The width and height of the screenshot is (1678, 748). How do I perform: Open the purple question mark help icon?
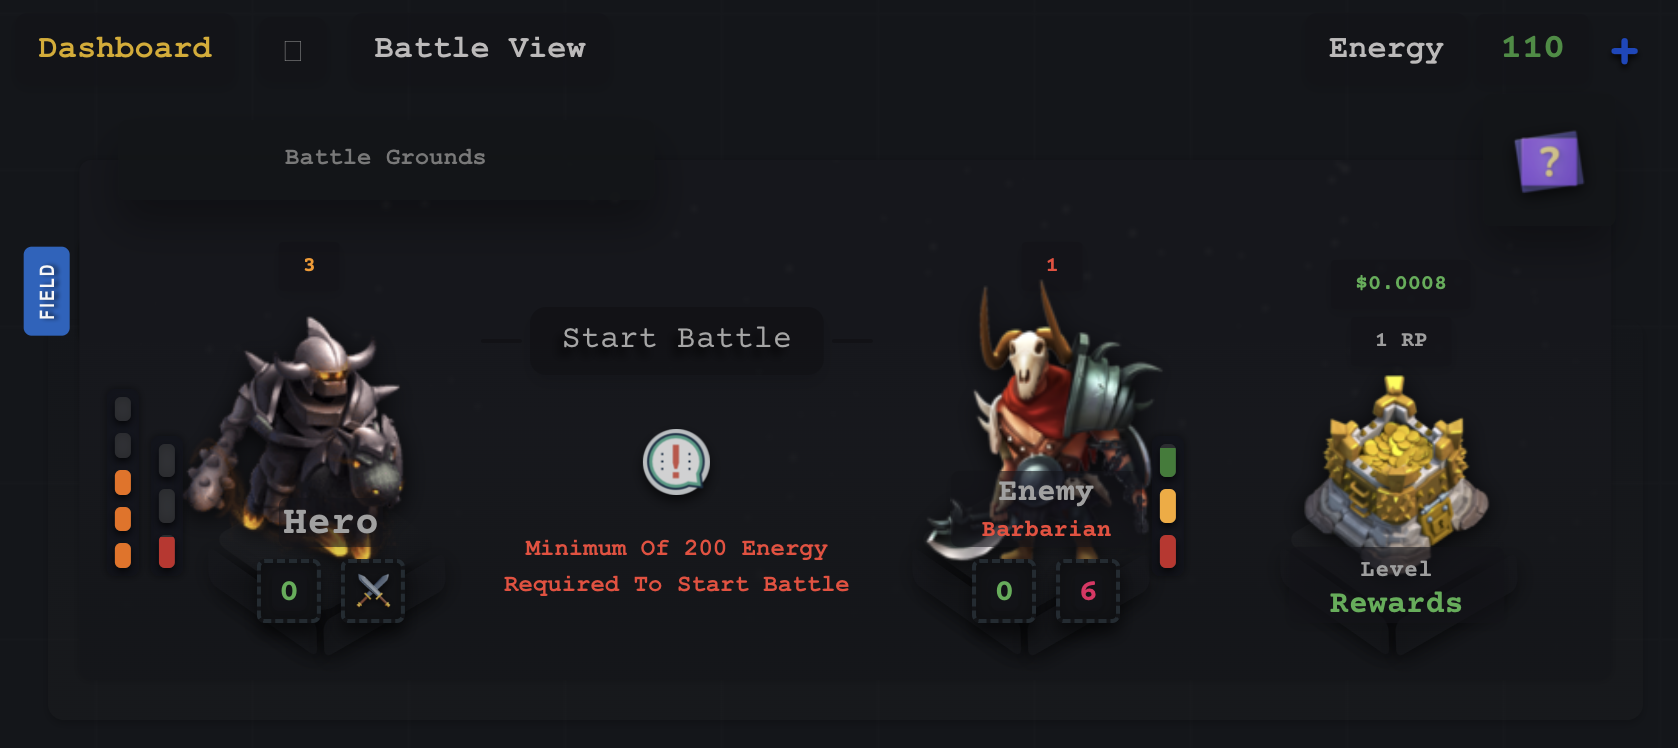point(1549,161)
